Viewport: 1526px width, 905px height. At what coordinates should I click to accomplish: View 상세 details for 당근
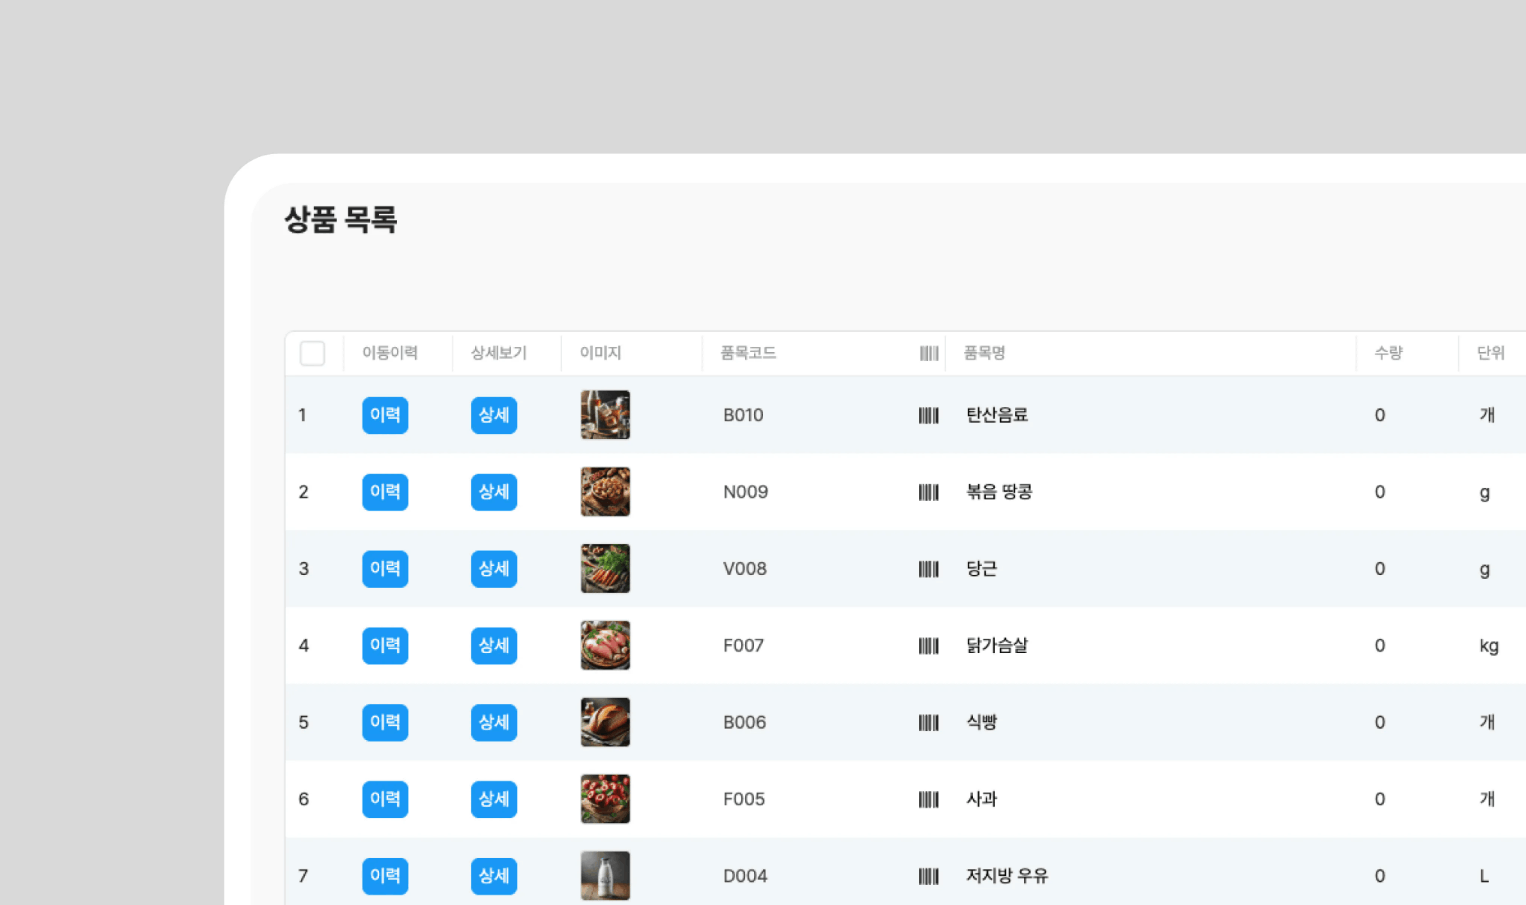tap(494, 569)
